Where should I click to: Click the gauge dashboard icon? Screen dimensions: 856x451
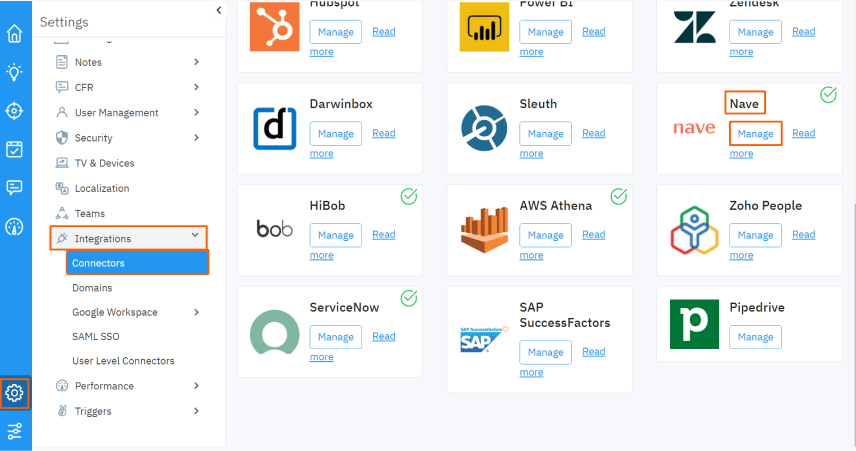(15, 227)
